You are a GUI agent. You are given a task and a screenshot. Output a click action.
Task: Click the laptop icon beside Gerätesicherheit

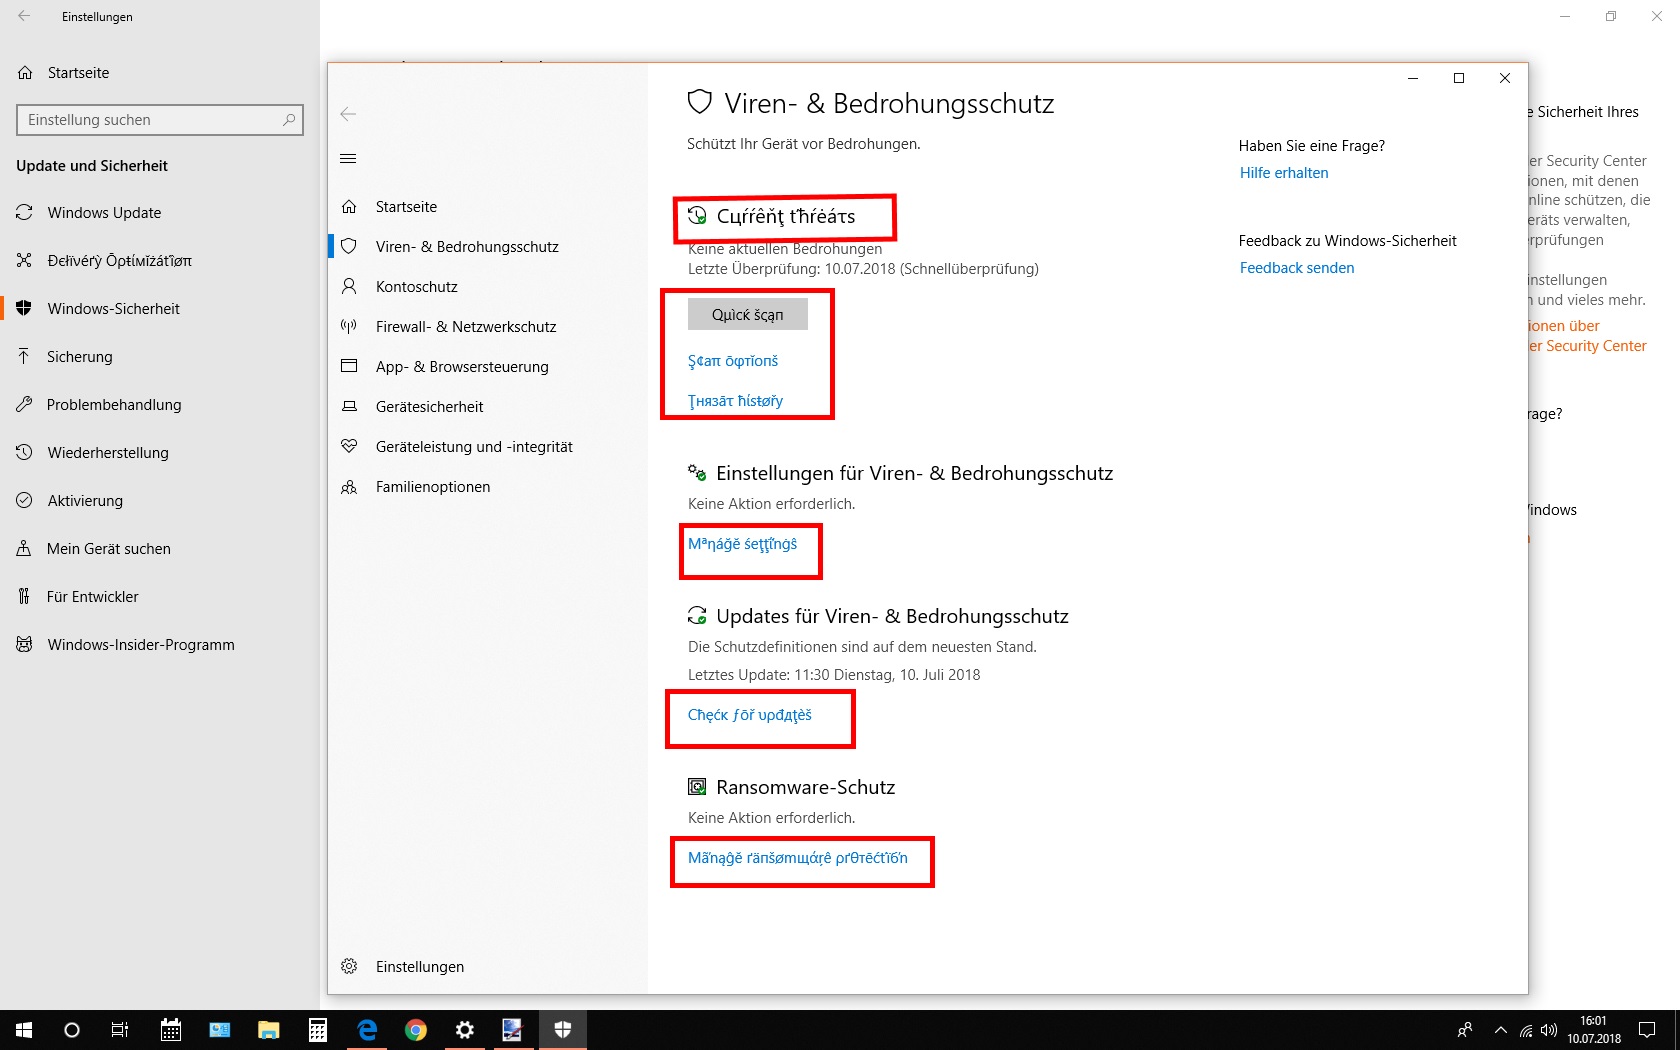349,406
